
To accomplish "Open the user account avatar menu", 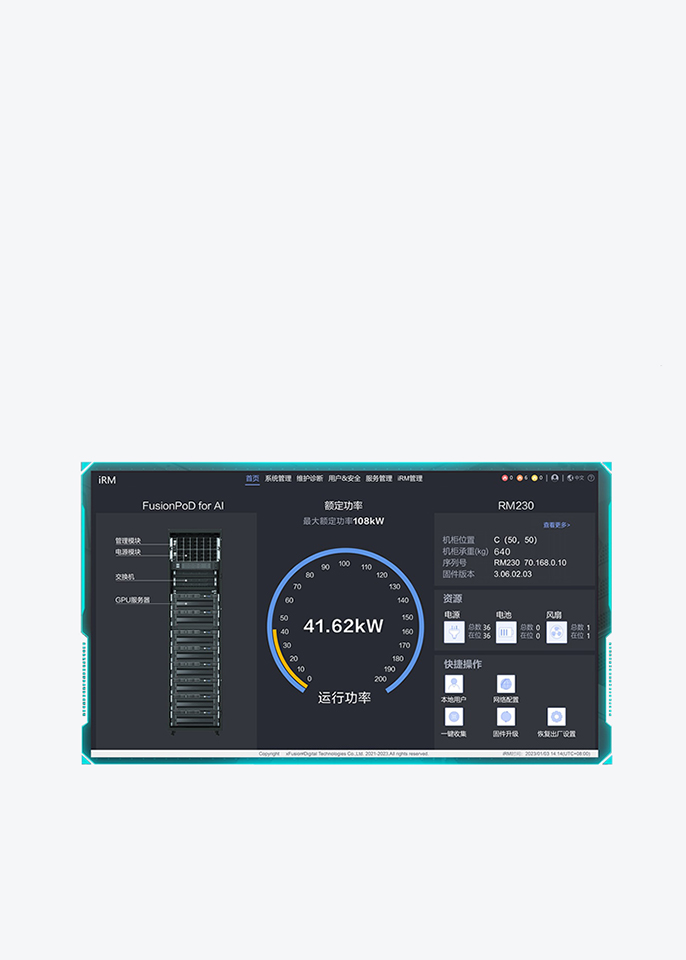I will pos(554,478).
